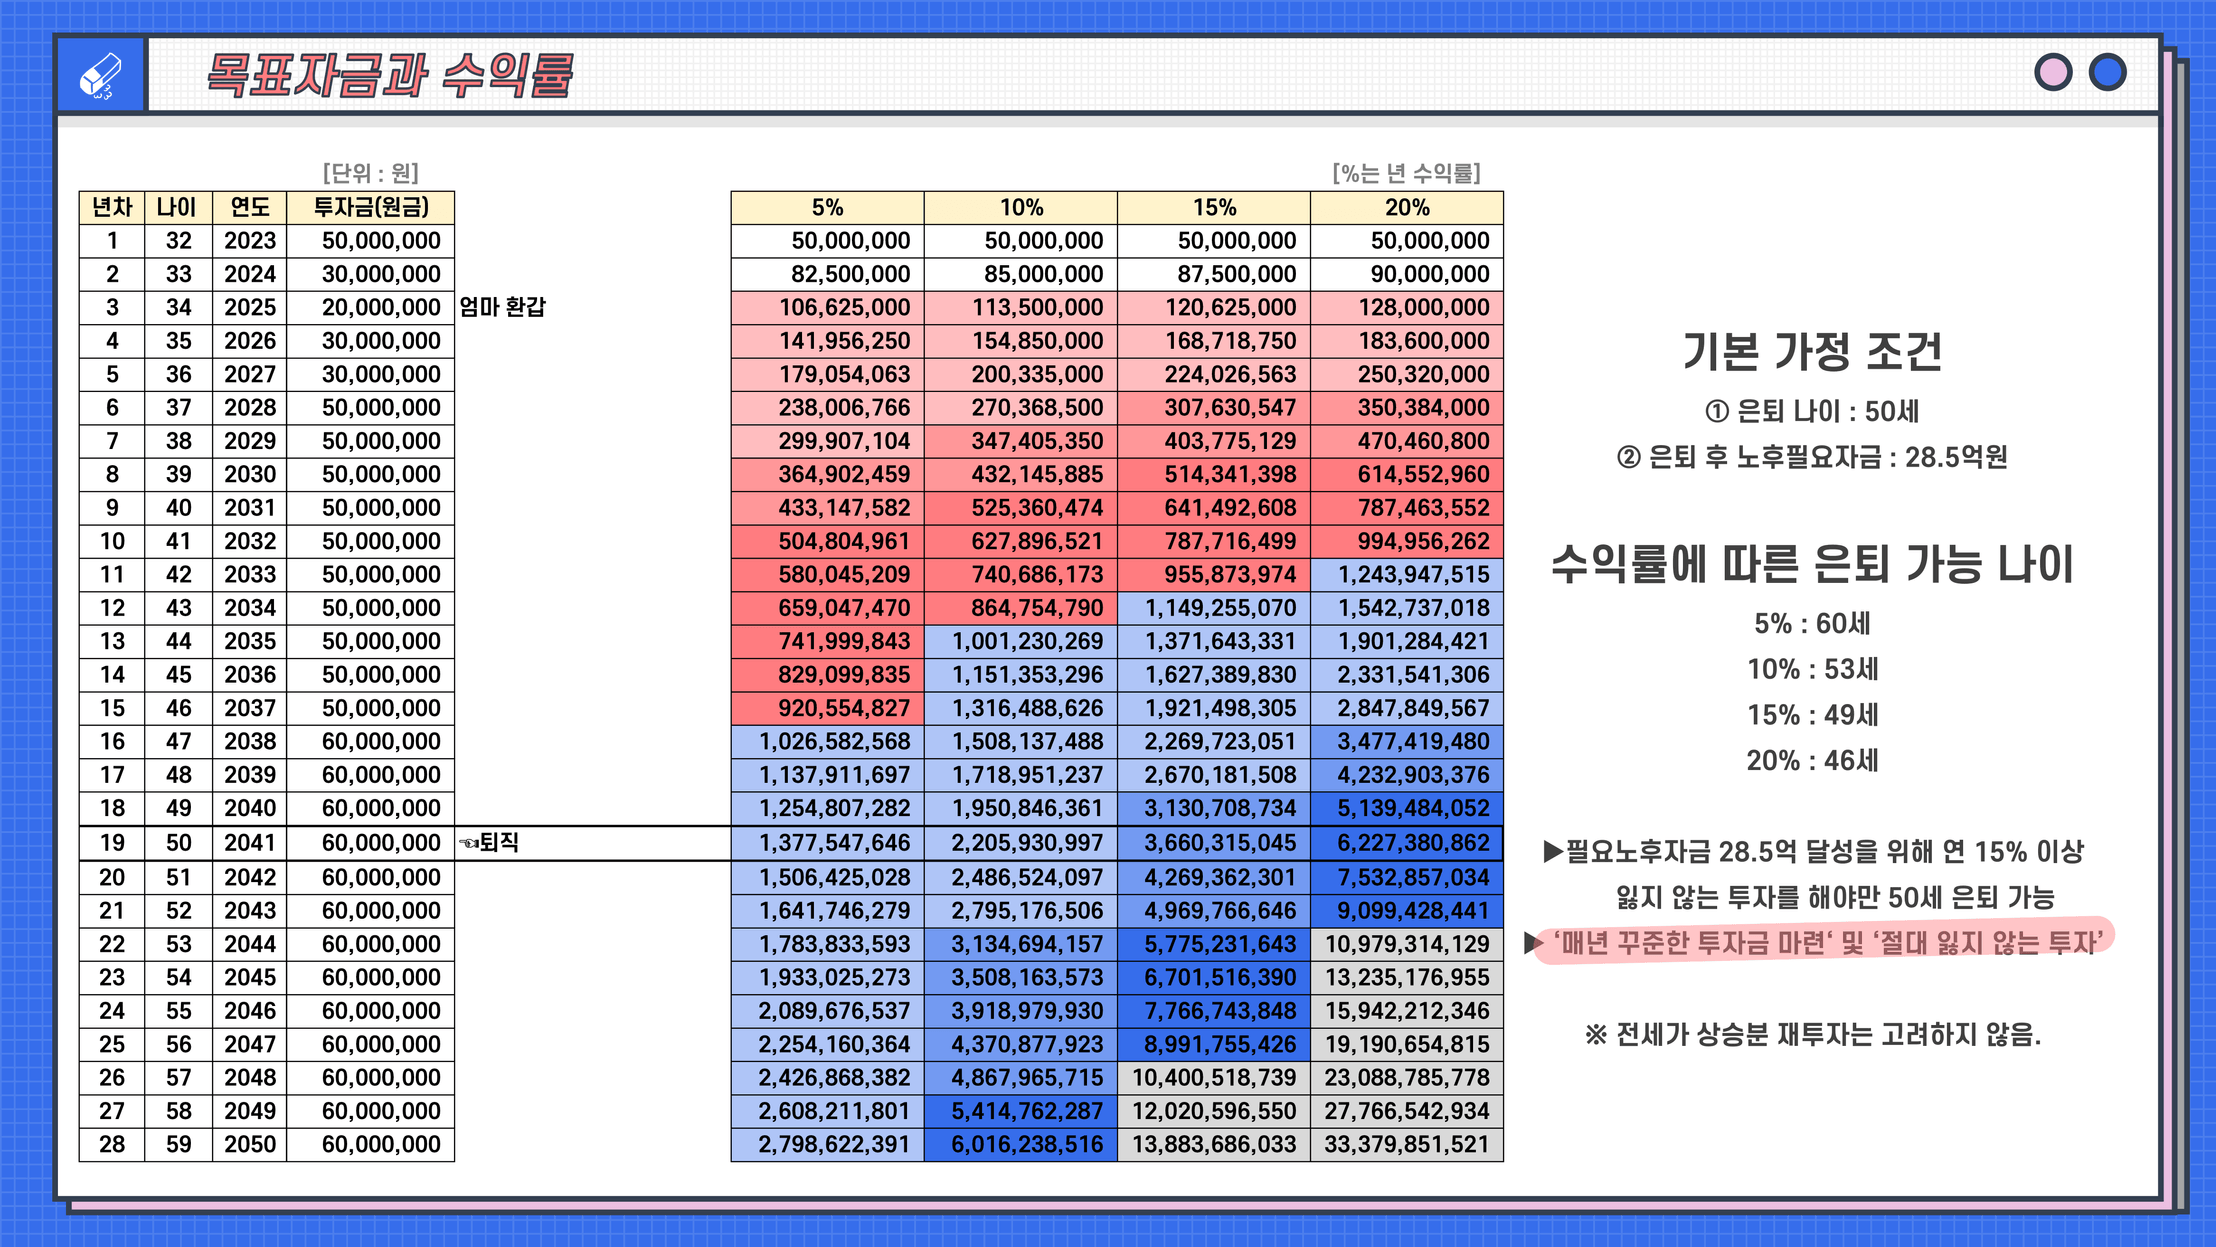Click the eraser icon in title bar

click(101, 75)
